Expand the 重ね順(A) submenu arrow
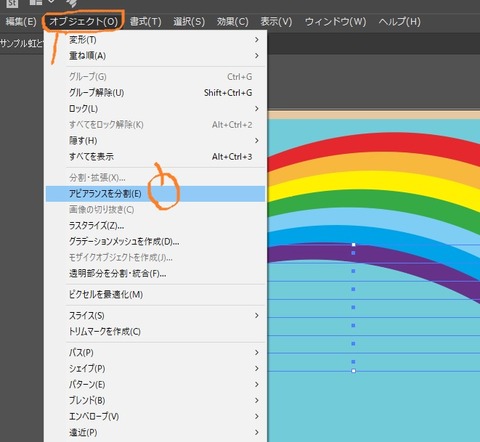The width and height of the screenshot is (480, 442). [x=257, y=56]
